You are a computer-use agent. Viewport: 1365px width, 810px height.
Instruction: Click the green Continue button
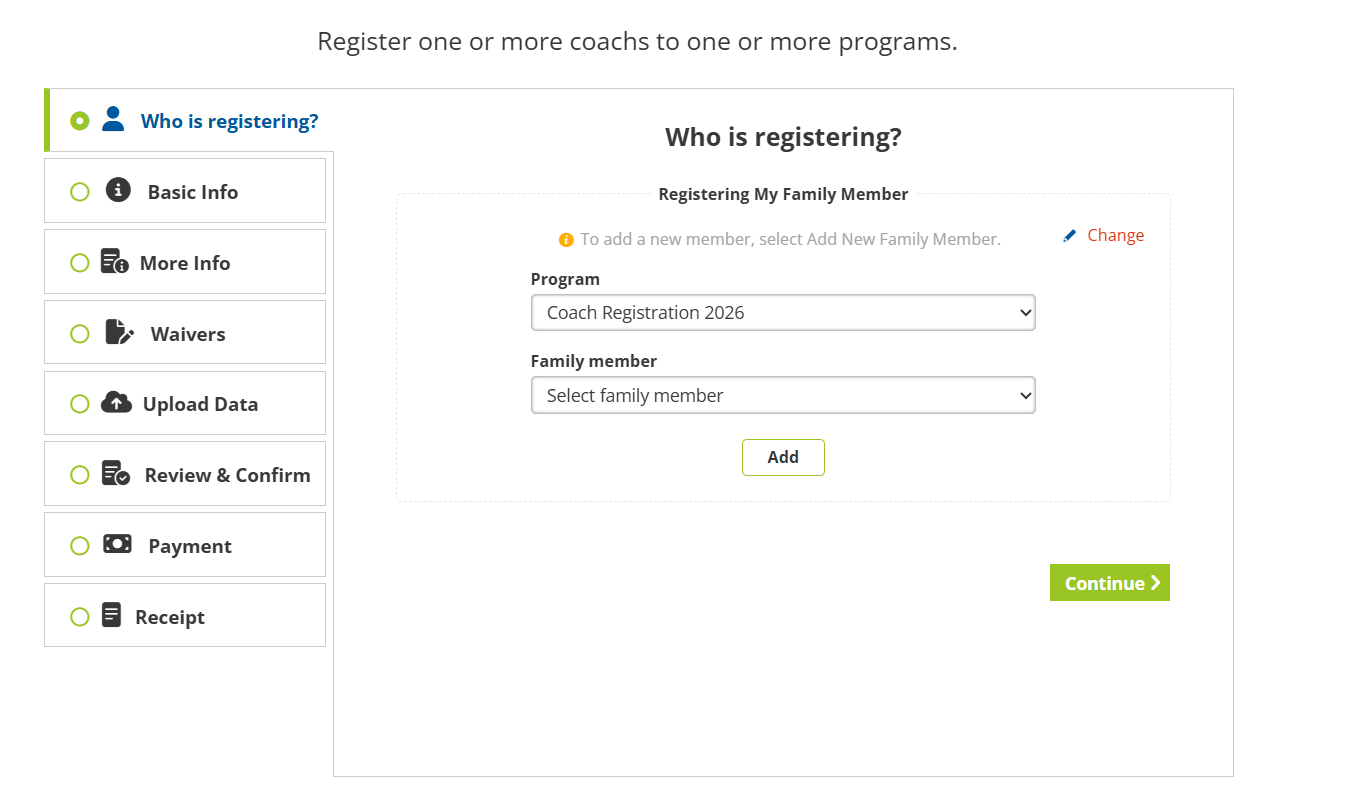[x=1109, y=583]
